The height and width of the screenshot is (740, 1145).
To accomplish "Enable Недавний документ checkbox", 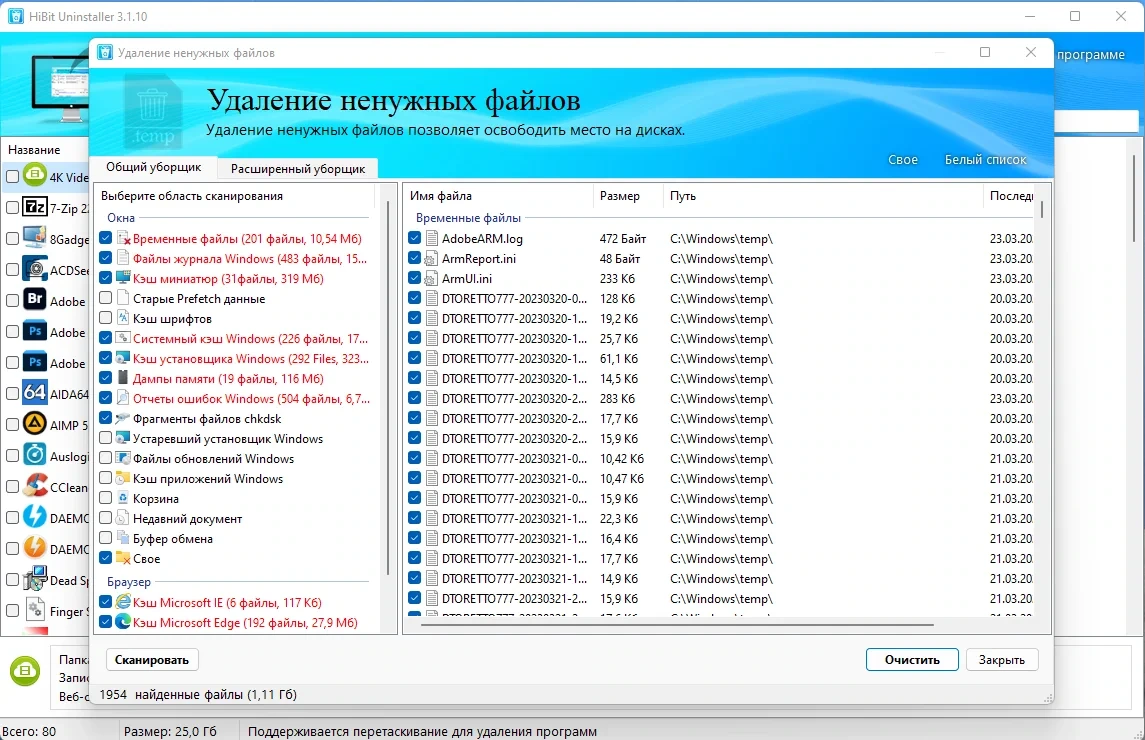I will [105, 518].
